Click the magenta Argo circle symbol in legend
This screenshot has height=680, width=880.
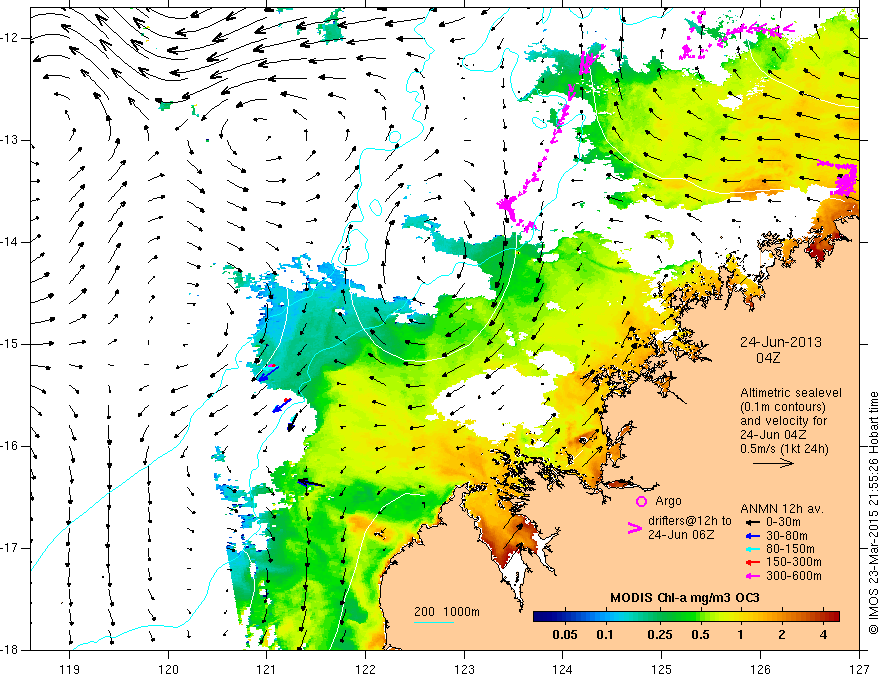(x=641, y=501)
